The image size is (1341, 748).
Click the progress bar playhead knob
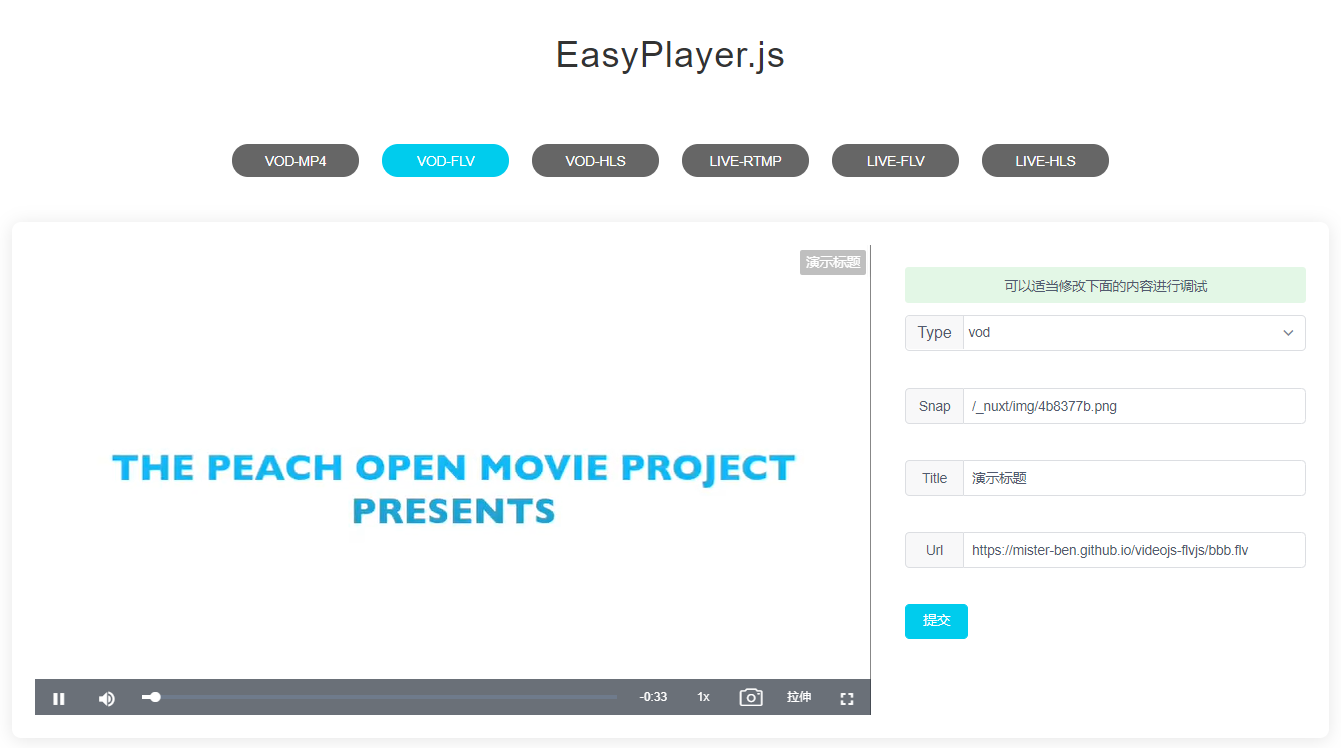pos(155,697)
